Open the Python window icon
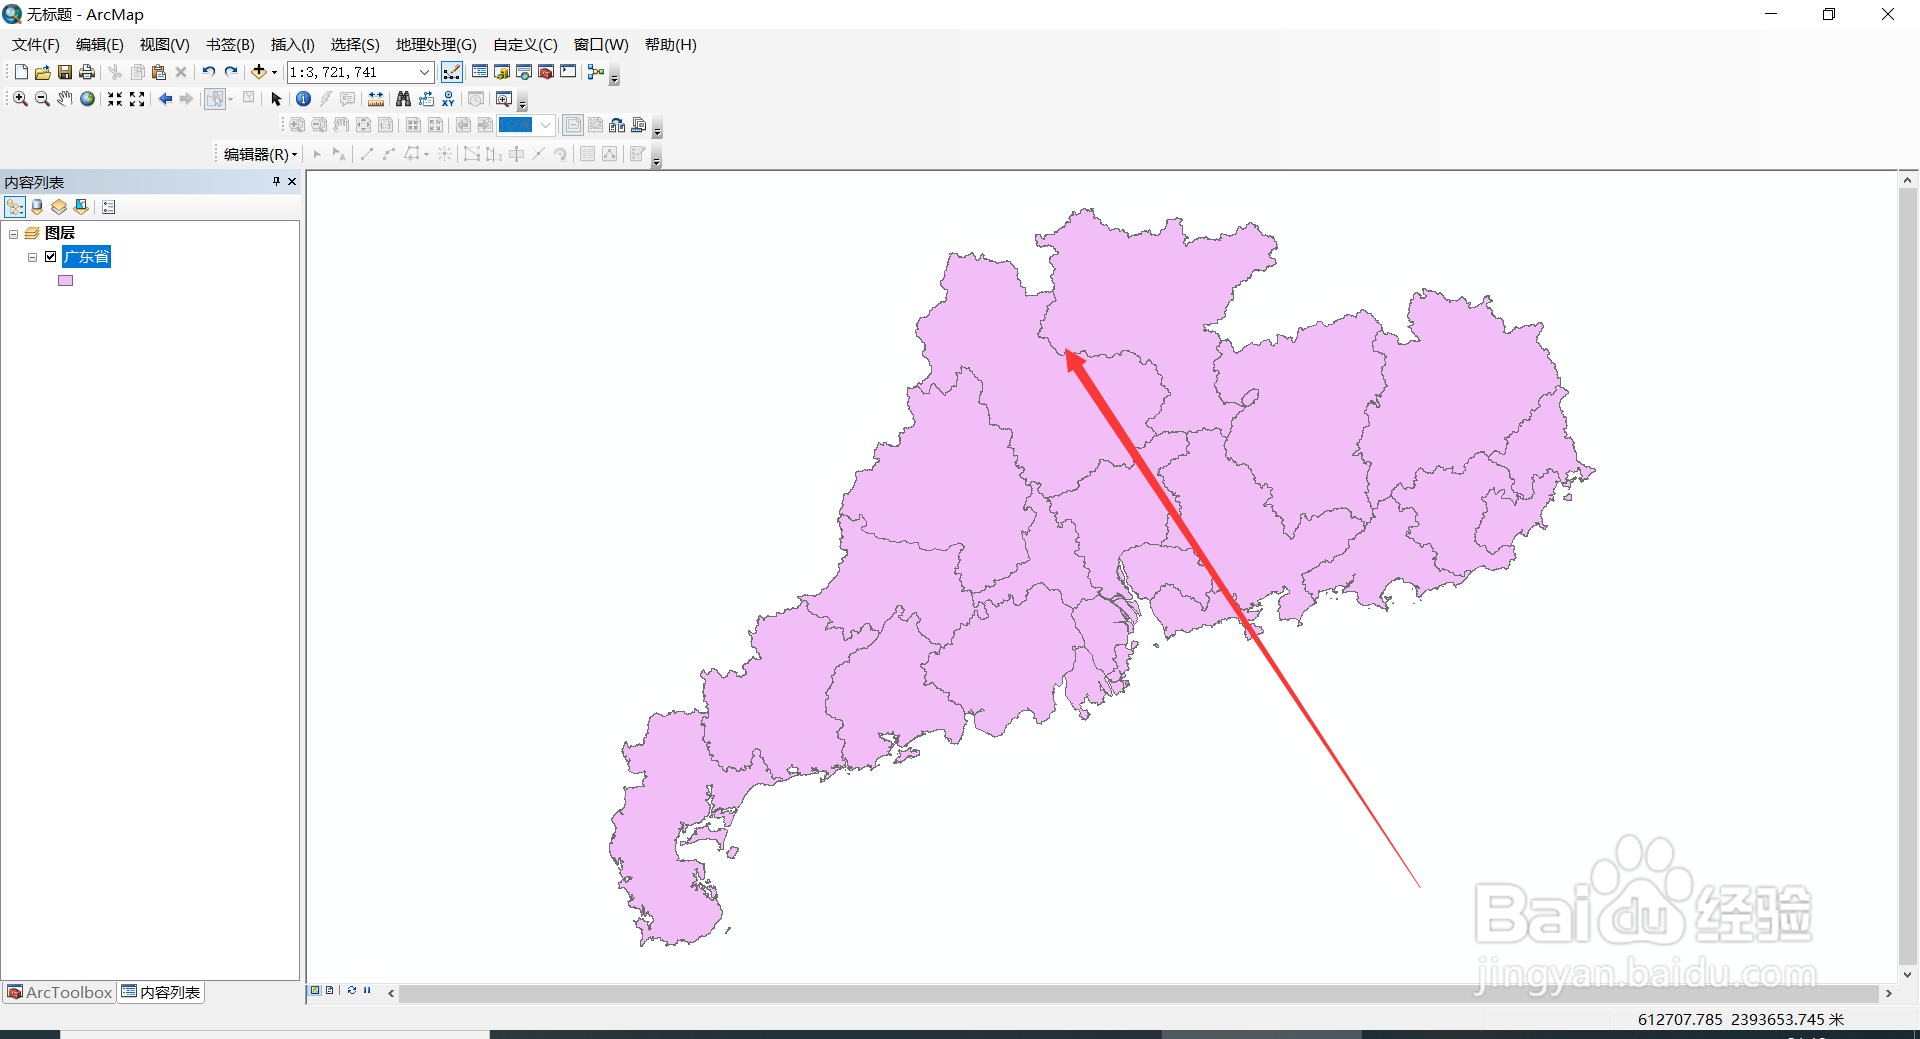The image size is (1920, 1039). click(568, 72)
